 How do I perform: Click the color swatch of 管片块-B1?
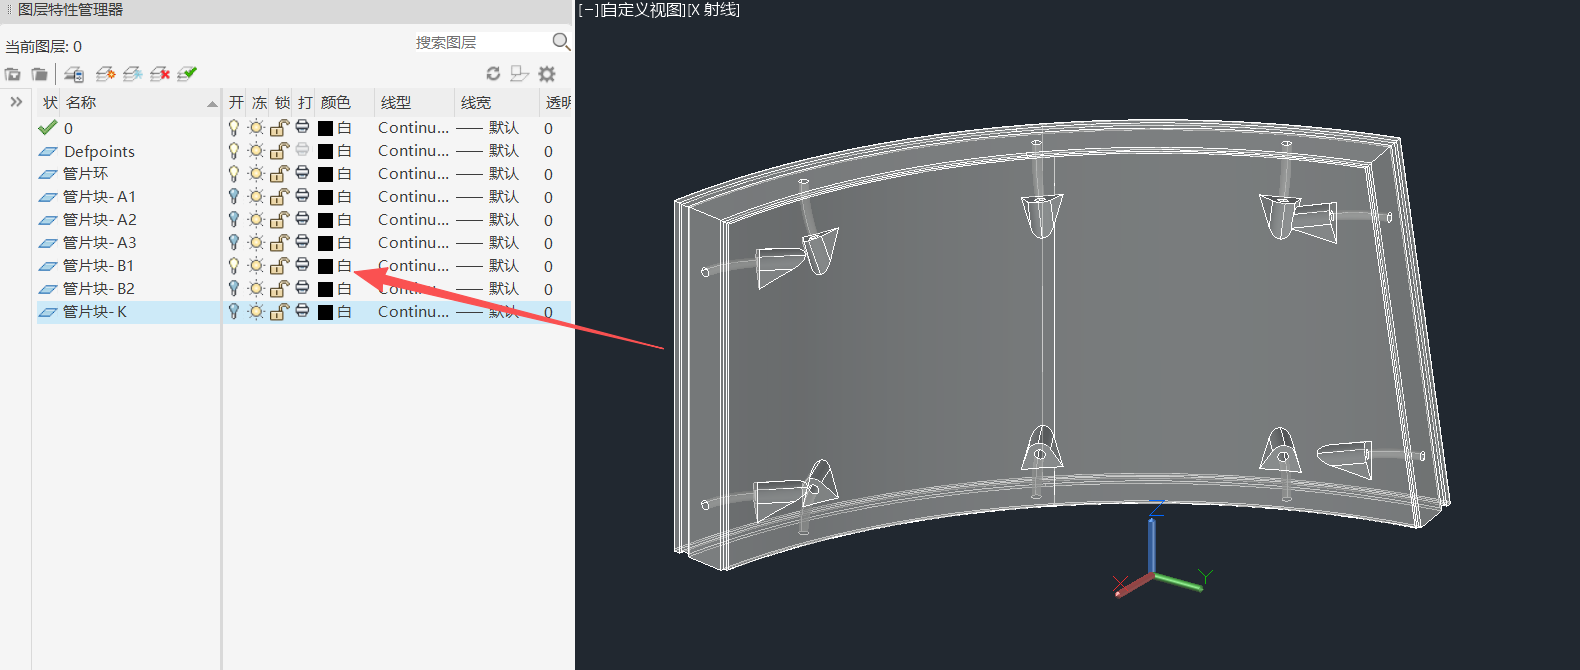coord(325,266)
